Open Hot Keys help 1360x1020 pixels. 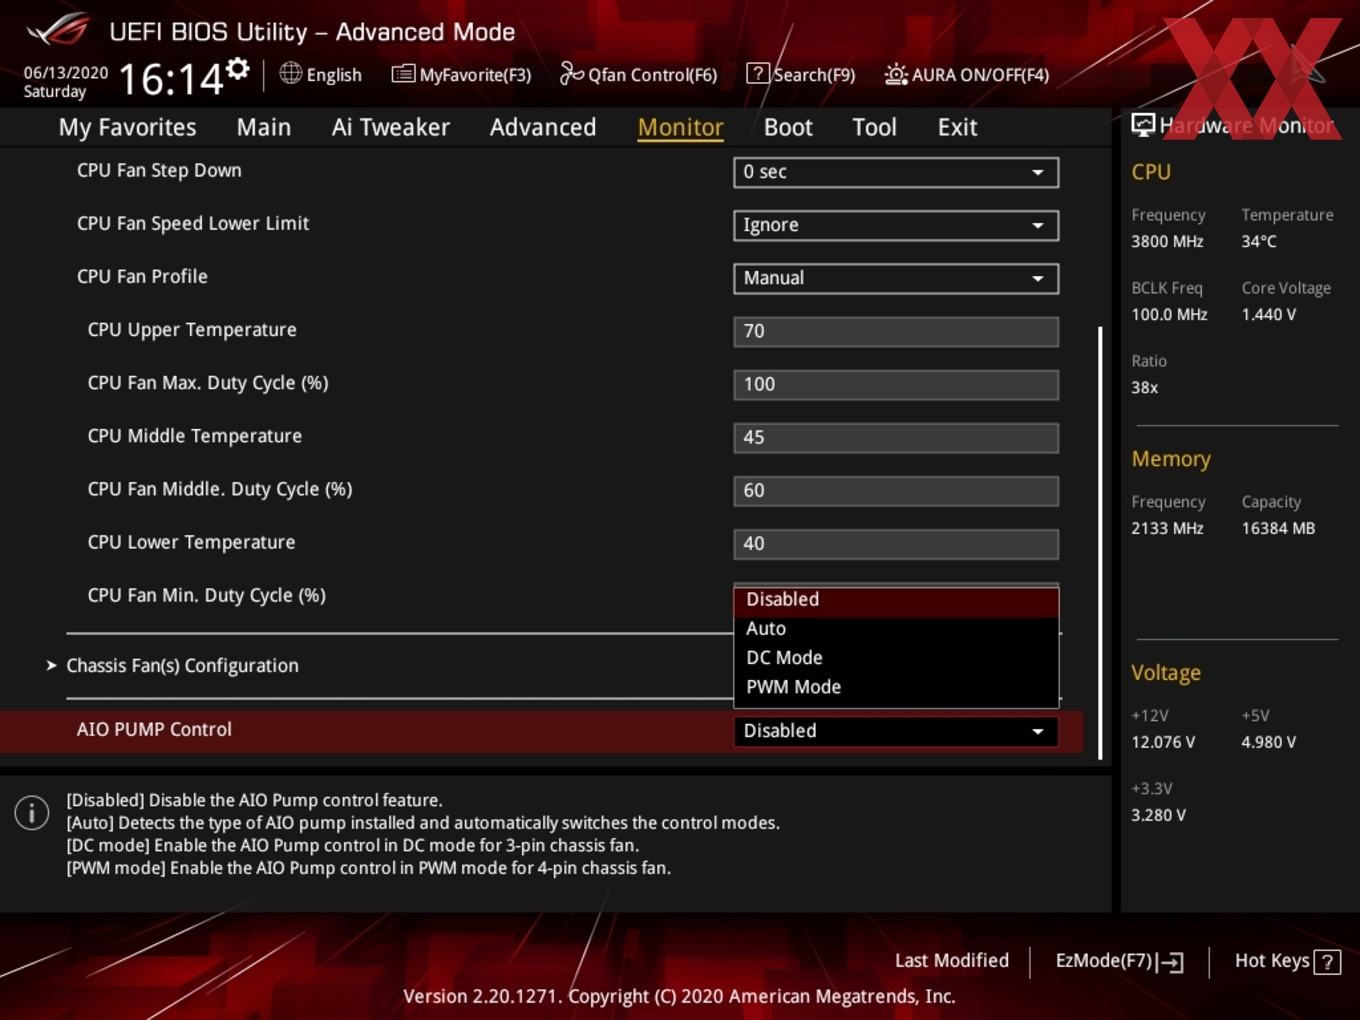click(1287, 961)
